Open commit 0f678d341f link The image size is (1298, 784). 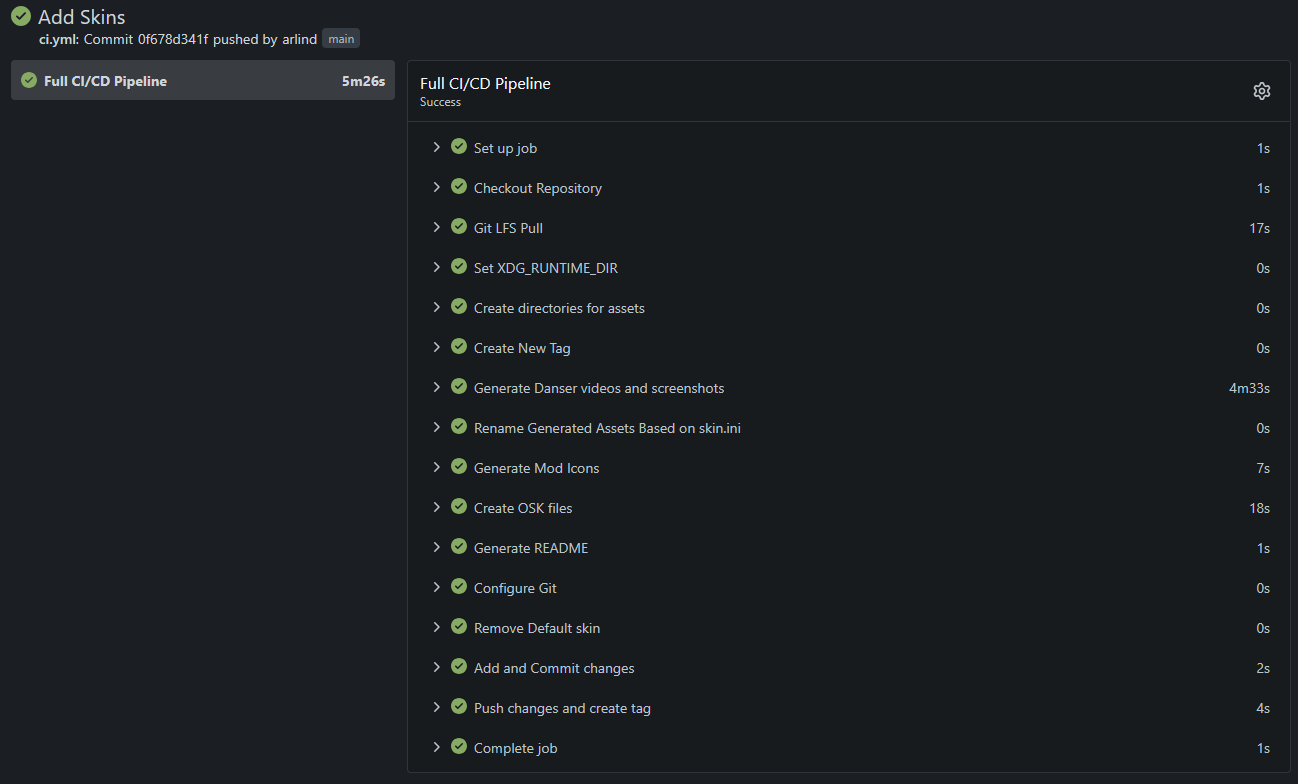click(x=173, y=40)
